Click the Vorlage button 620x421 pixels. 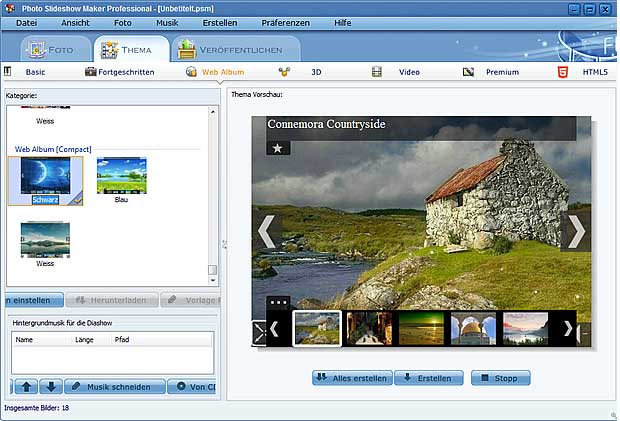(x=190, y=300)
